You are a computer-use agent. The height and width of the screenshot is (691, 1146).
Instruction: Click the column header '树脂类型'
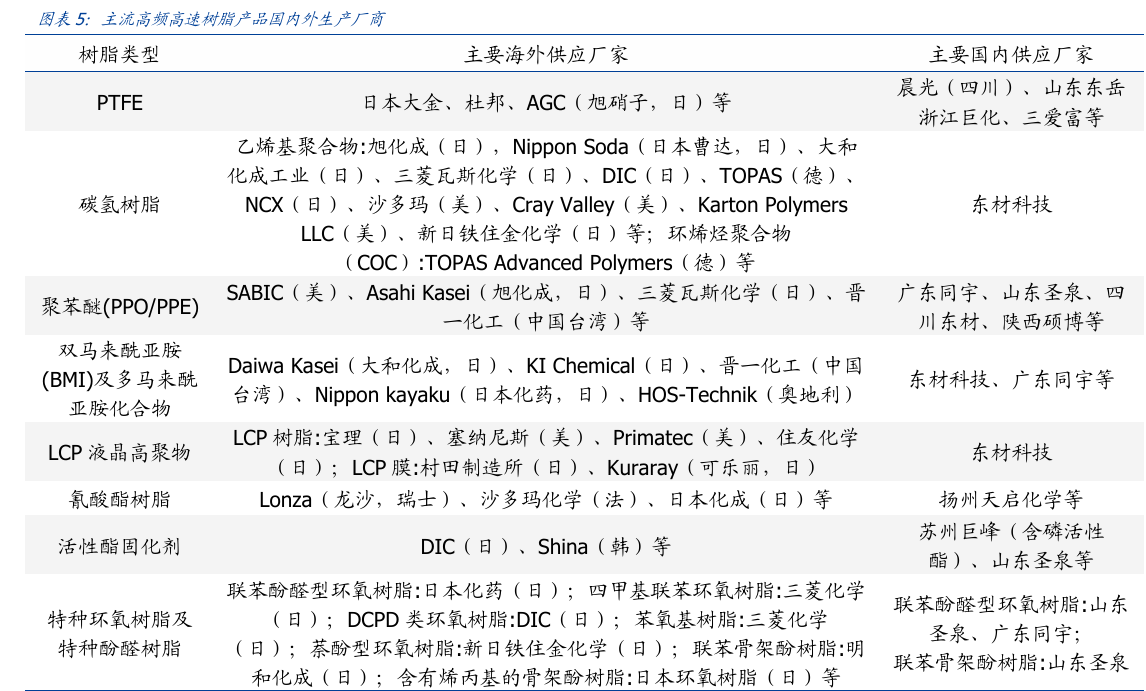119,54
